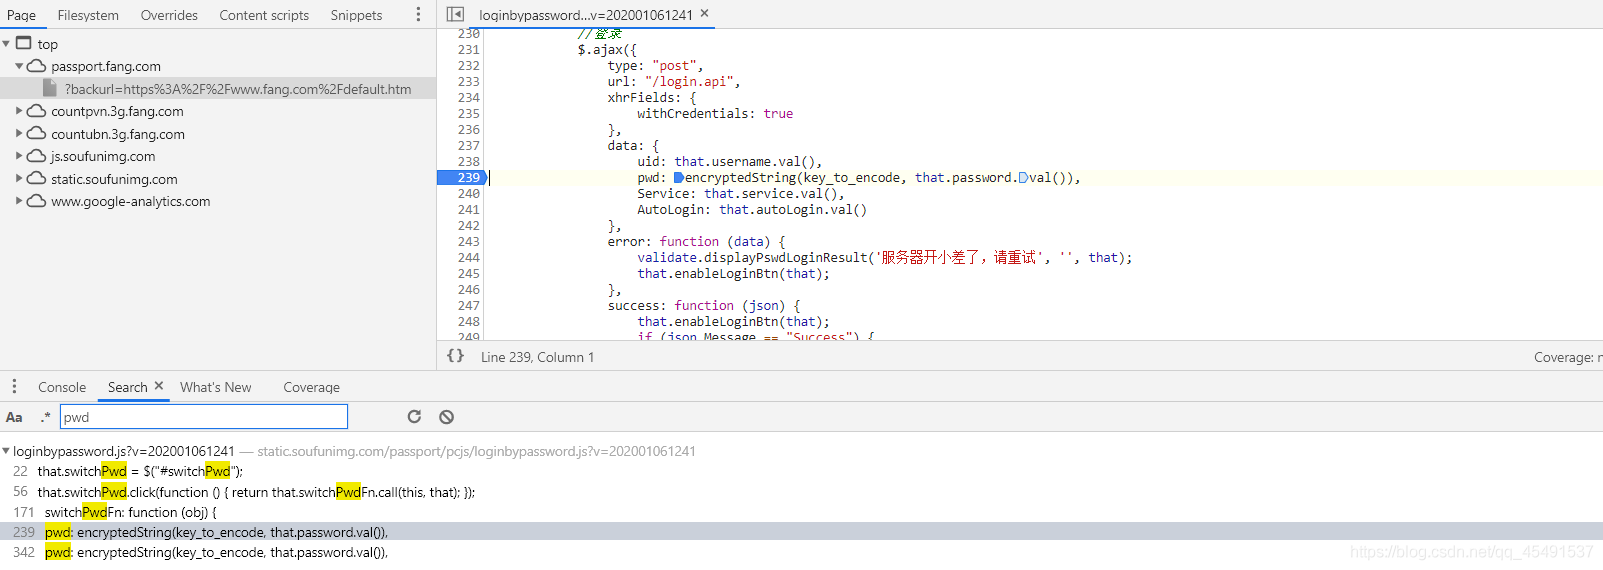Expand the countubn.3g.fang.com node
The width and height of the screenshot is (1603, 570).
pyautogui.click(x=19, y=134)
